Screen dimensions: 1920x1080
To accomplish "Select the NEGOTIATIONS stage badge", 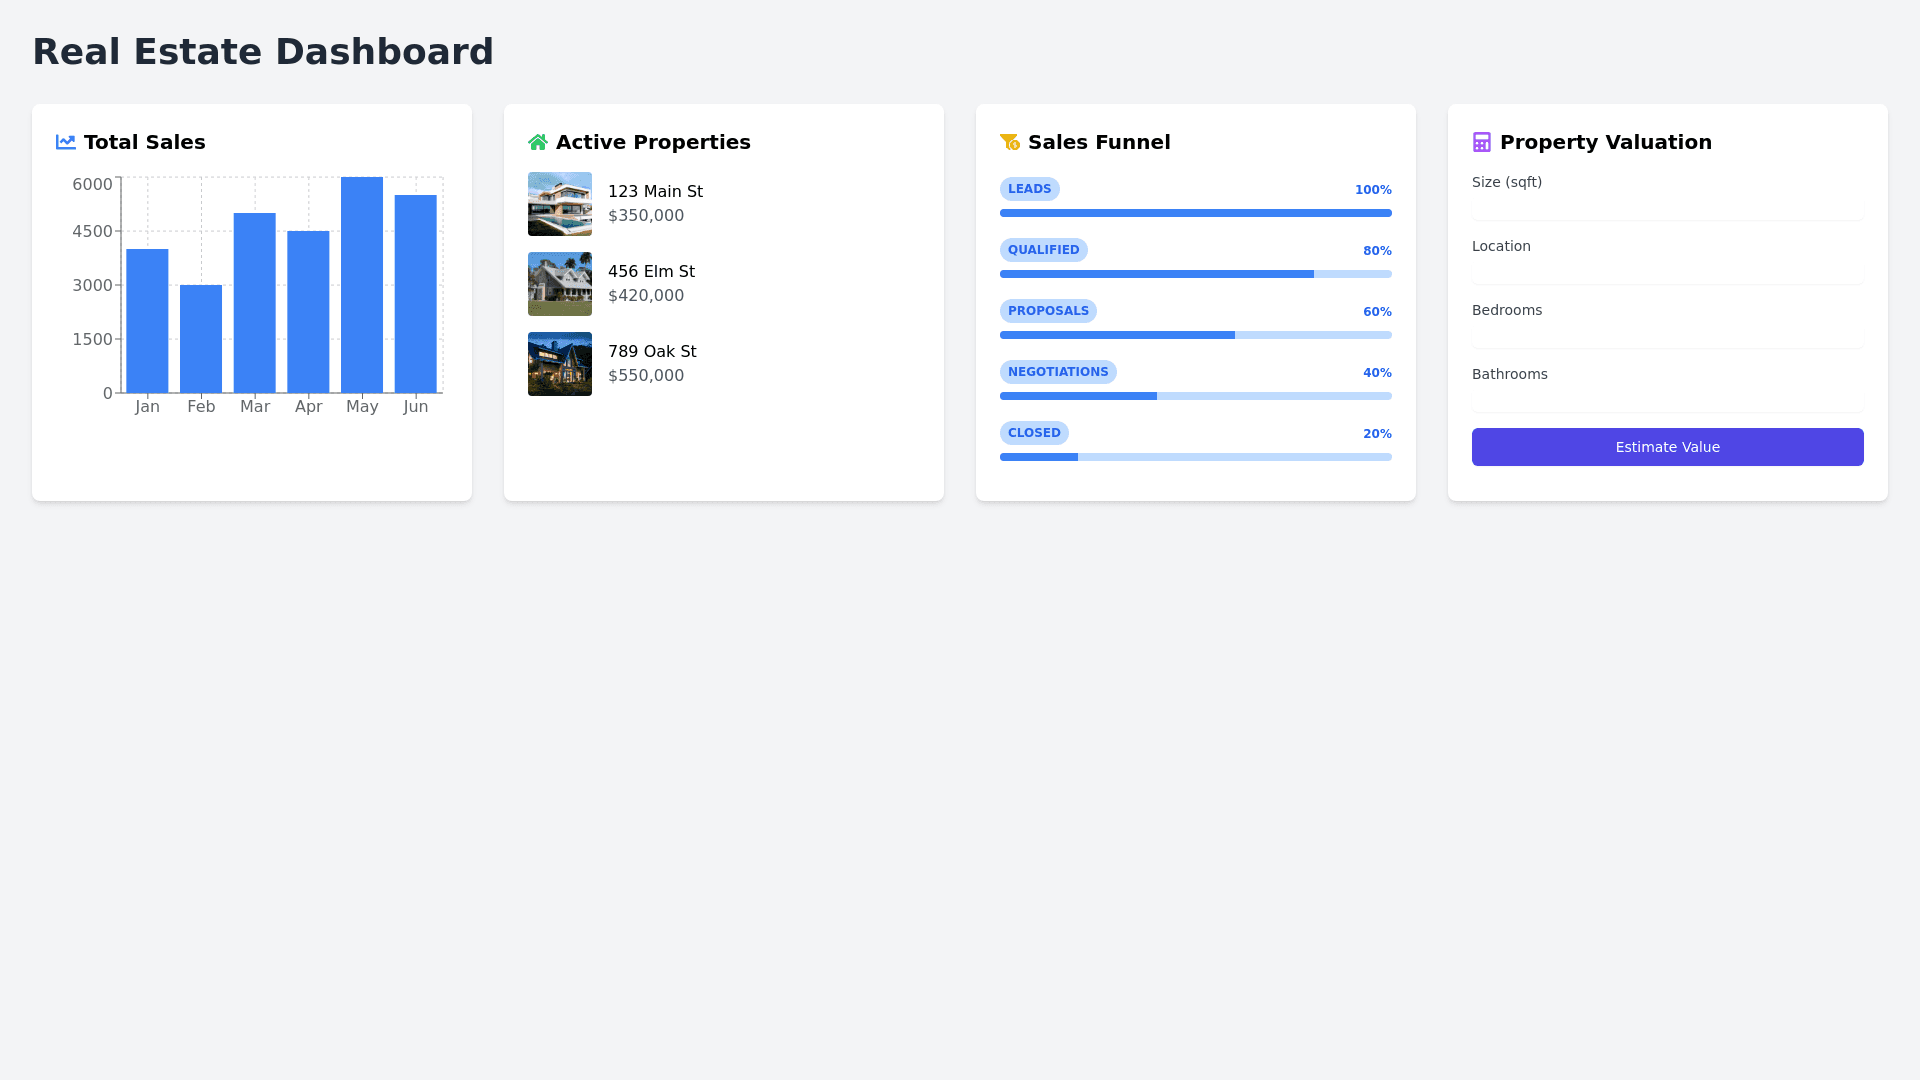I will point(1058,372).
